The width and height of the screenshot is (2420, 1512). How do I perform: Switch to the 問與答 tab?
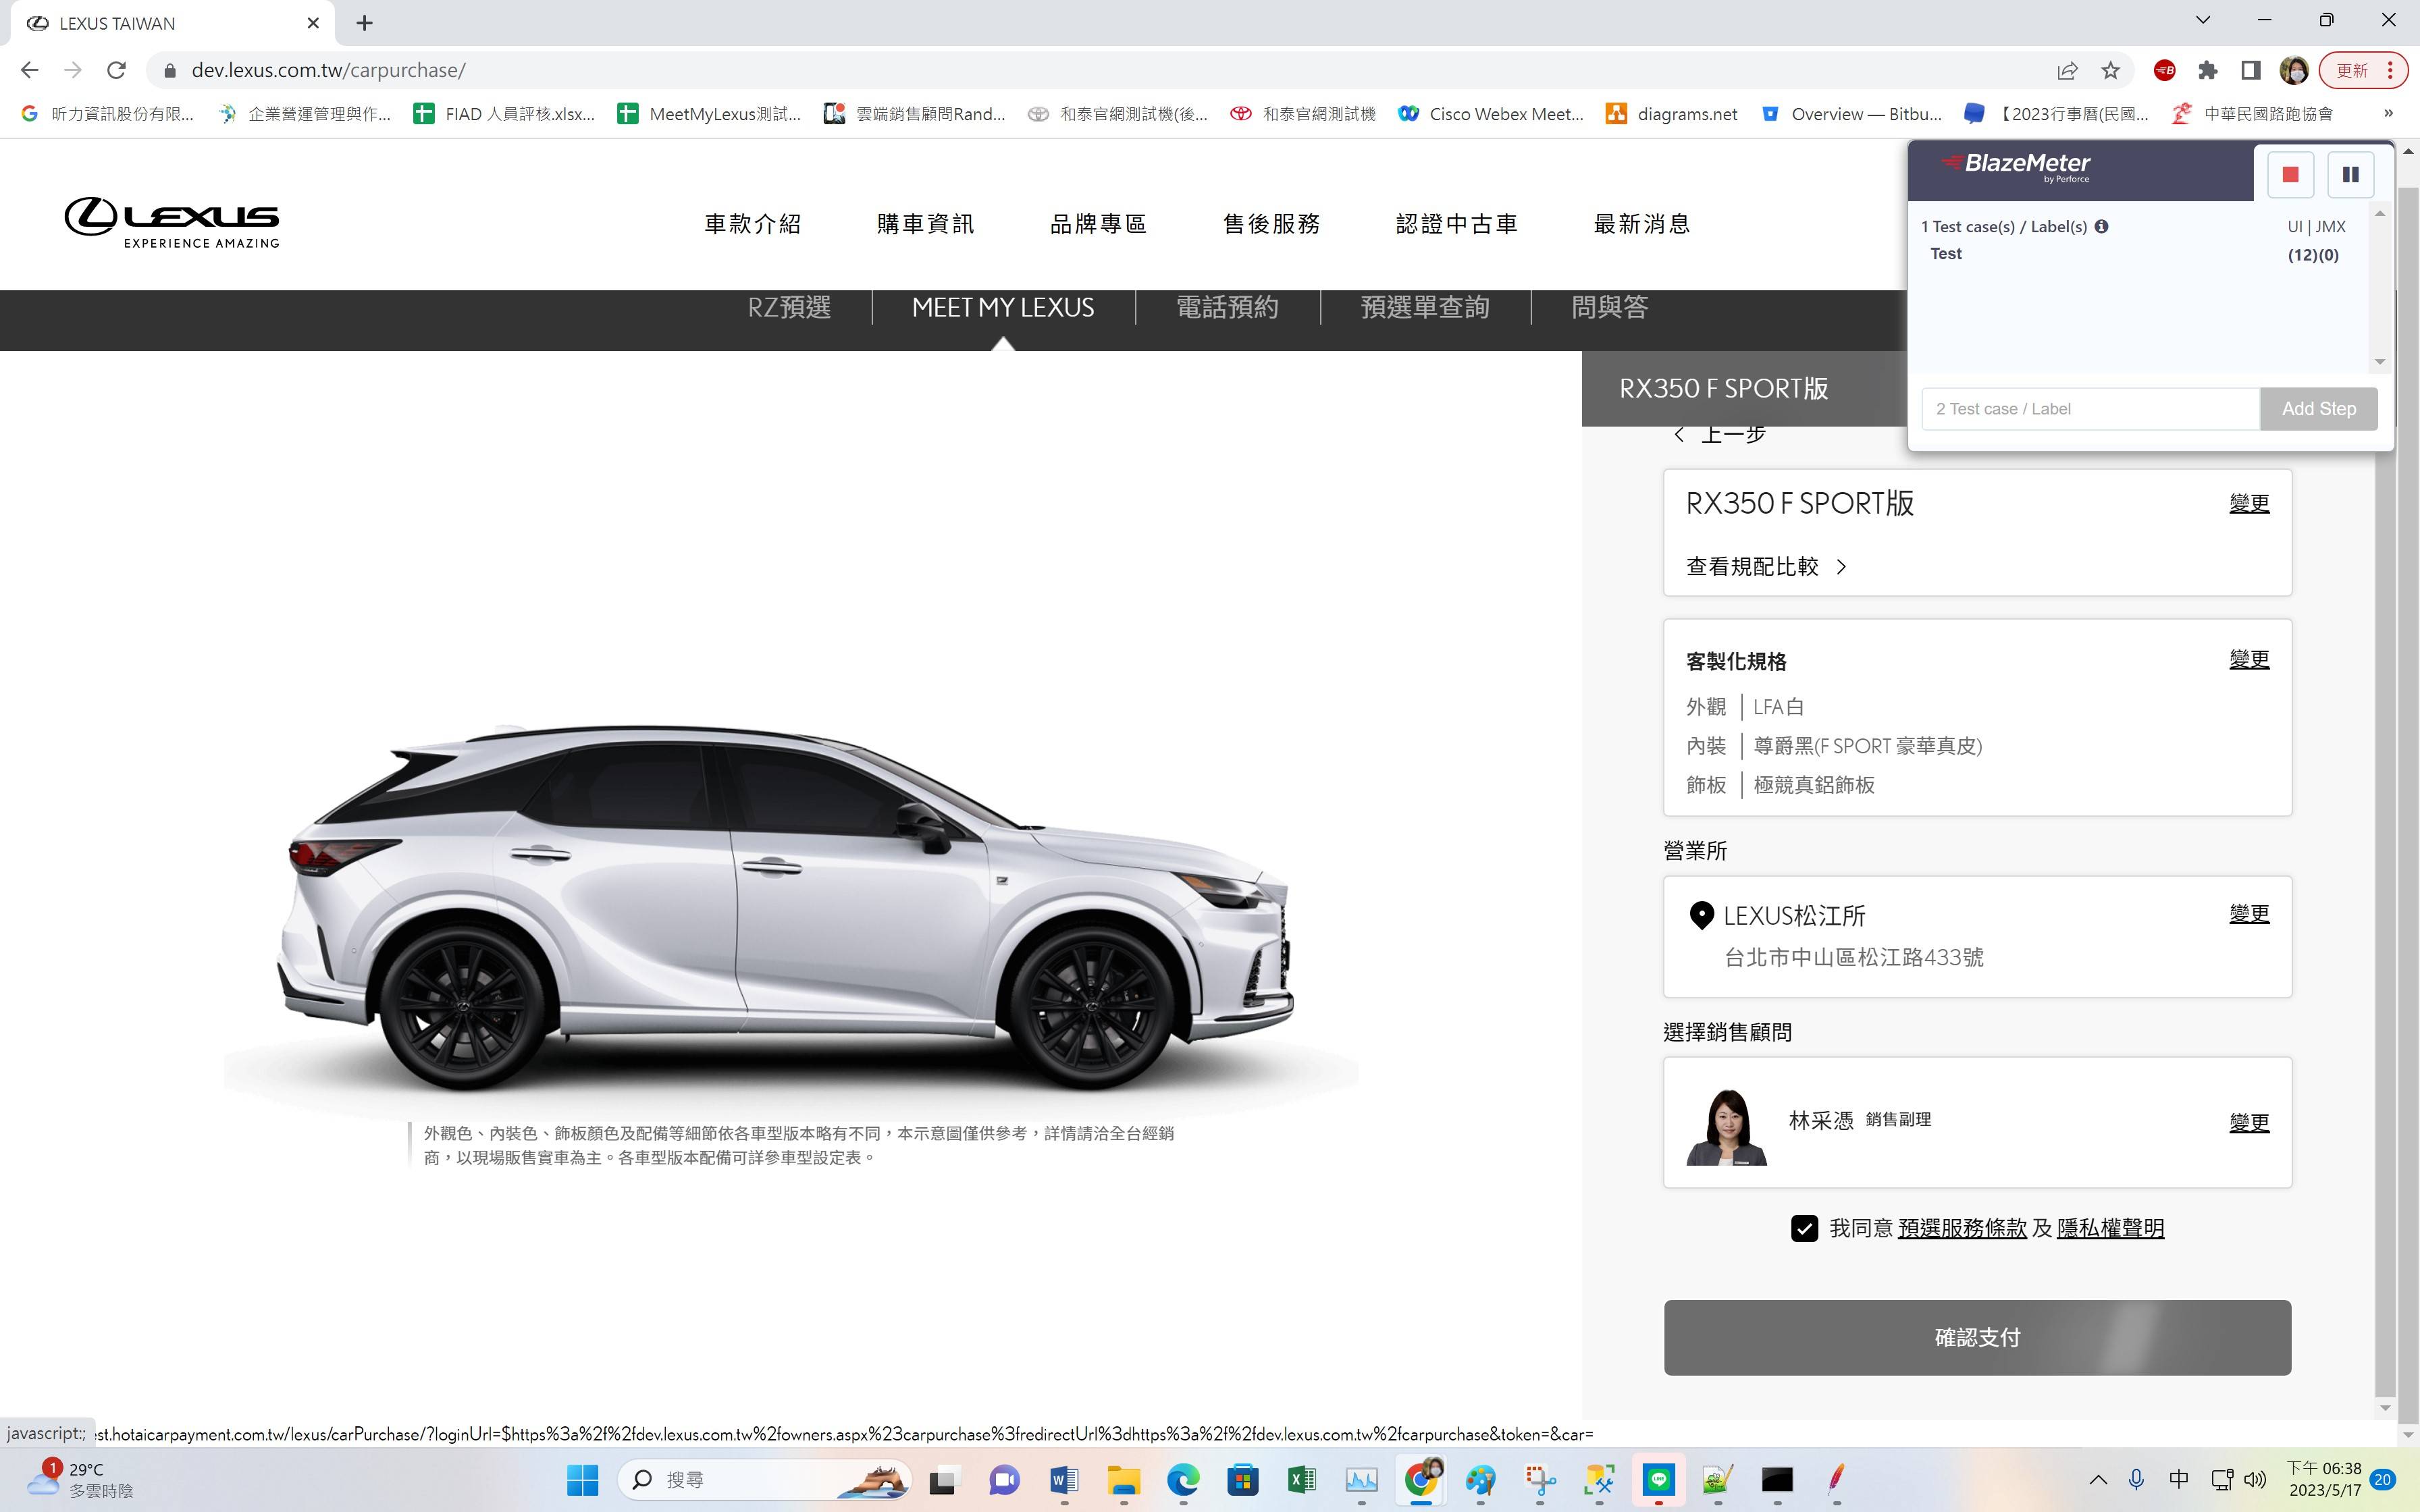[x=1609, y=307]
